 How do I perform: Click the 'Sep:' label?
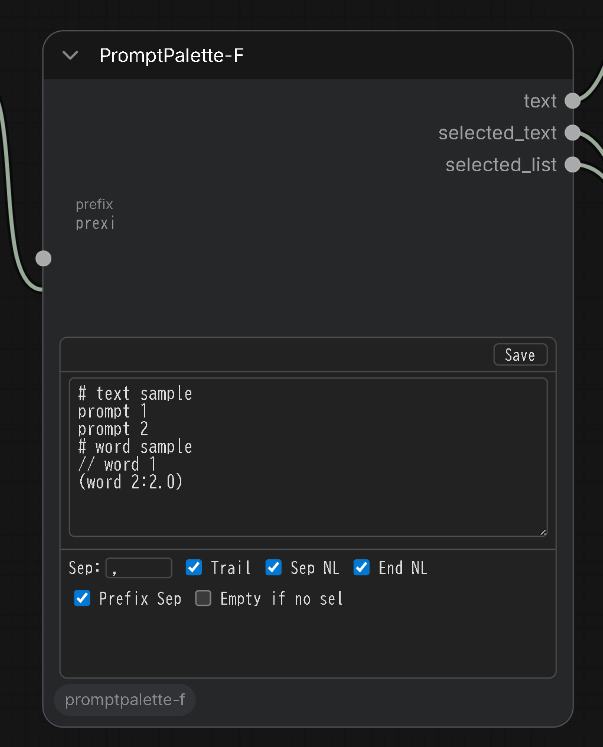[84, 568]
